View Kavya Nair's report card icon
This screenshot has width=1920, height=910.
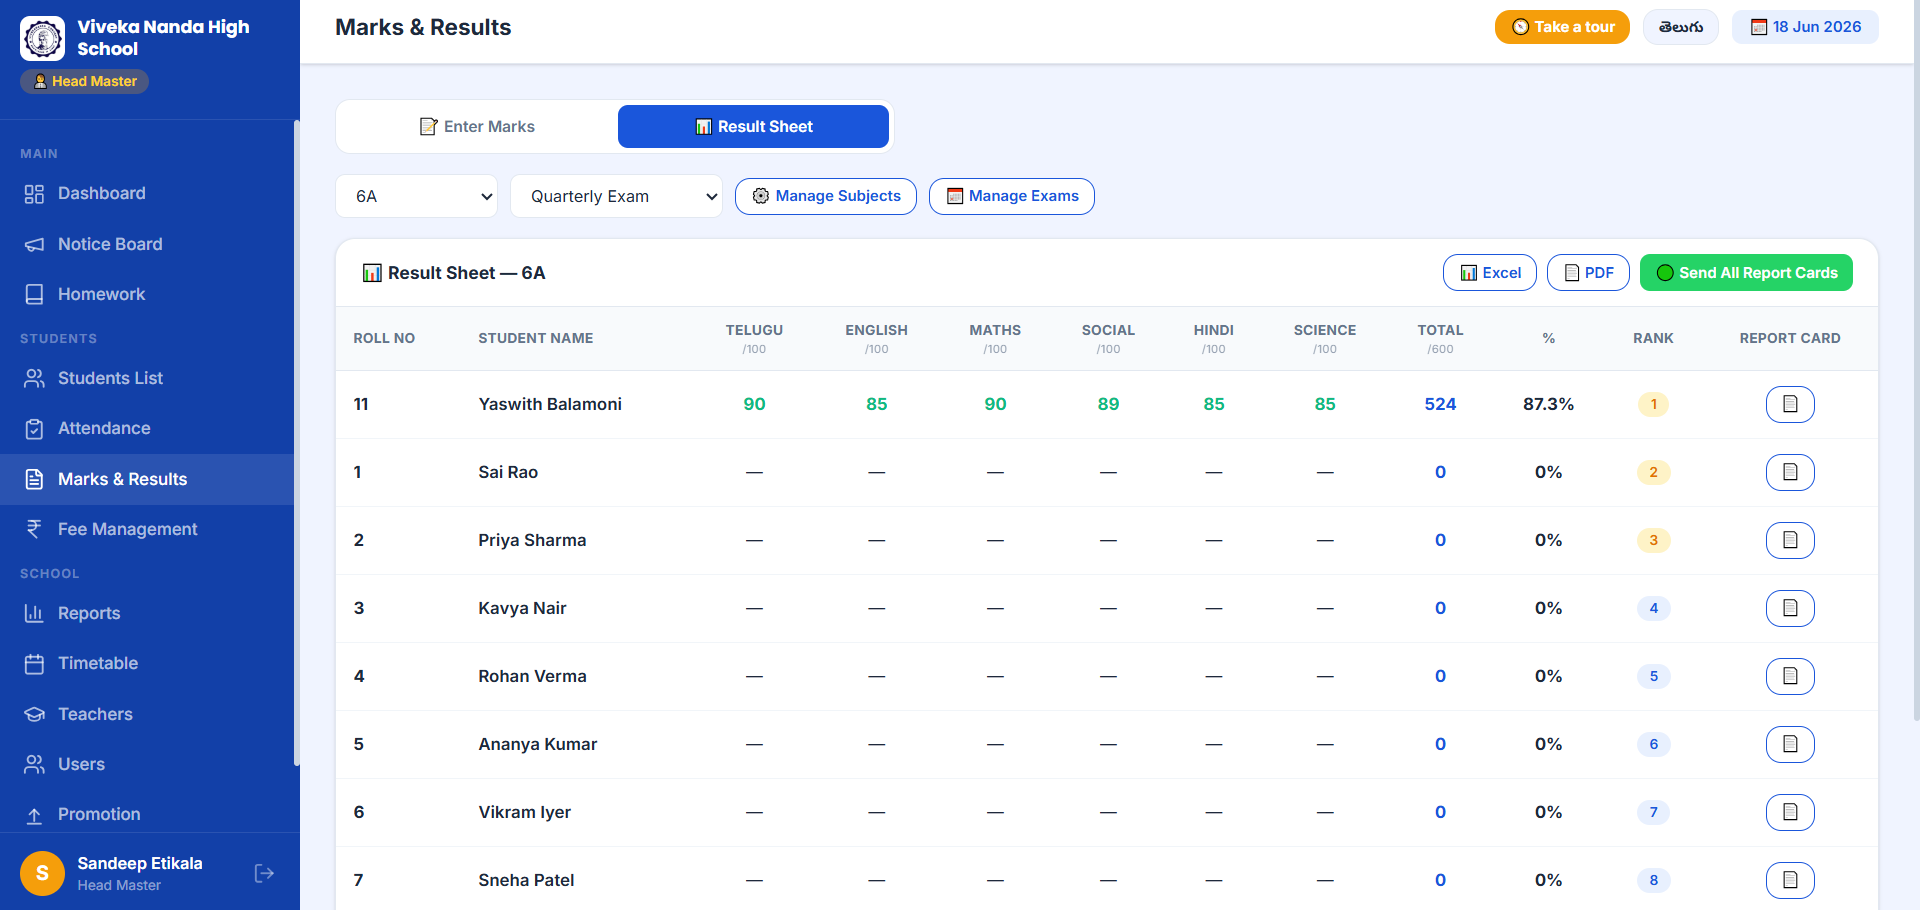pyautogui.click(x=1790, y=608)
